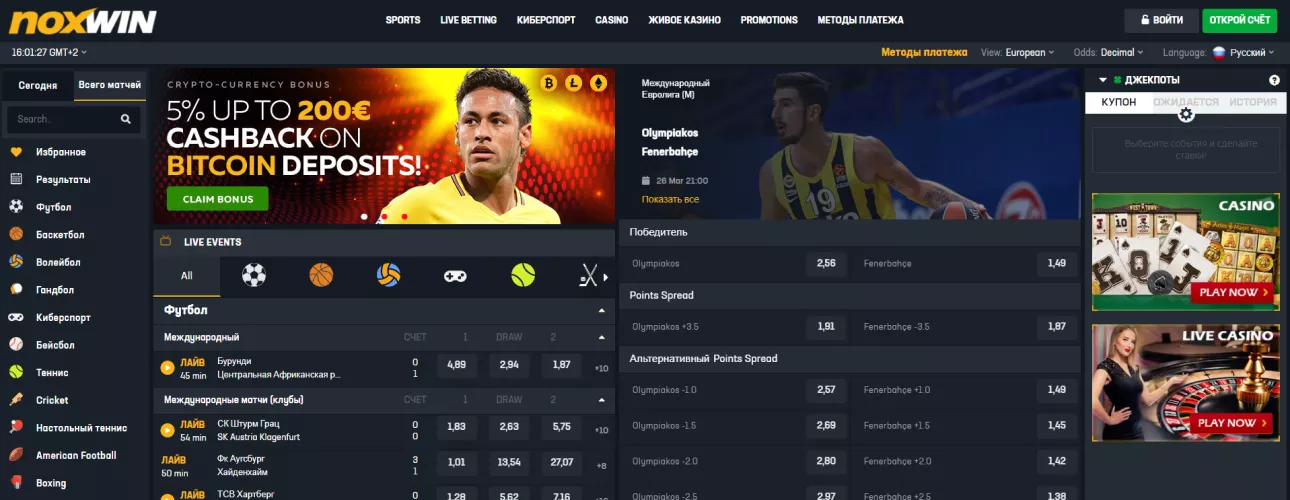
Task: Collapse the Футбол live events section
Action: tap(602, 311)
